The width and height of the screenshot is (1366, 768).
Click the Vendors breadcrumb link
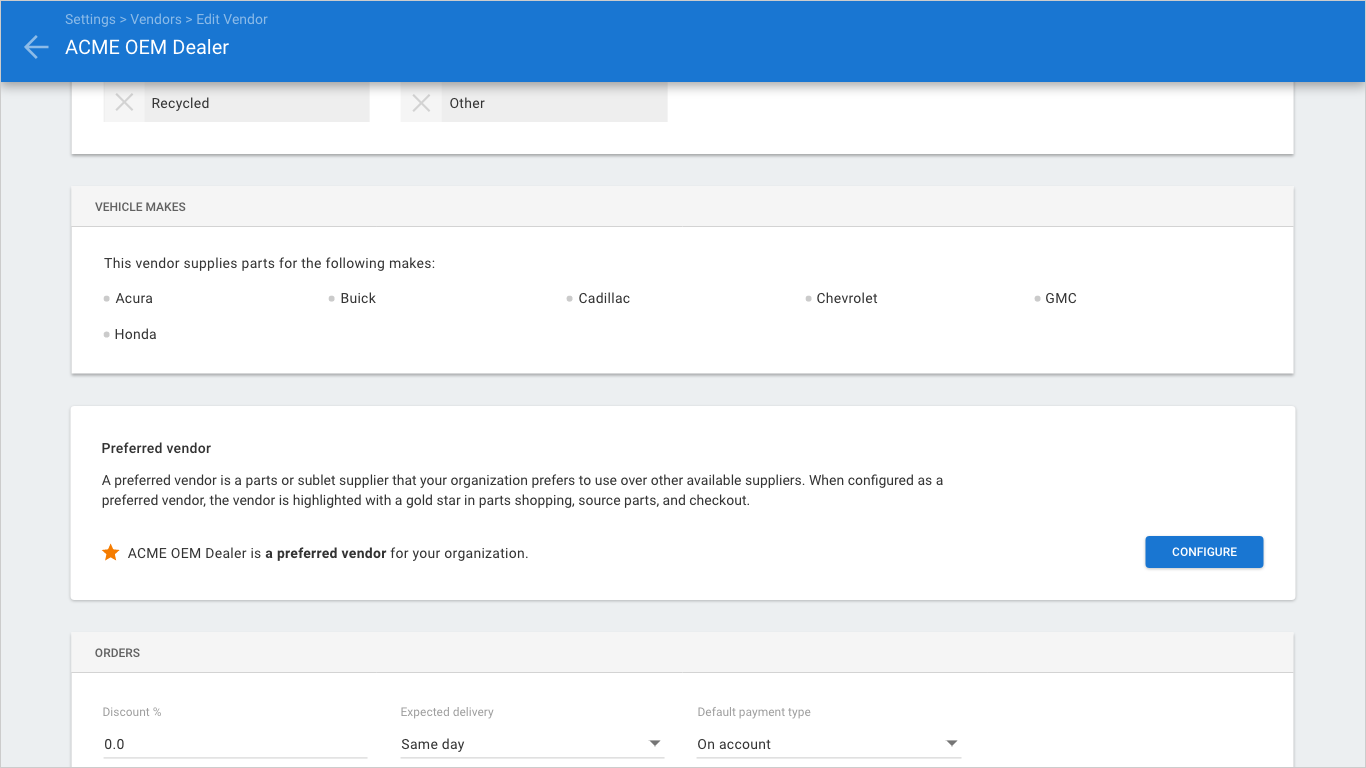pyautogui.click(x=156, y=19)
